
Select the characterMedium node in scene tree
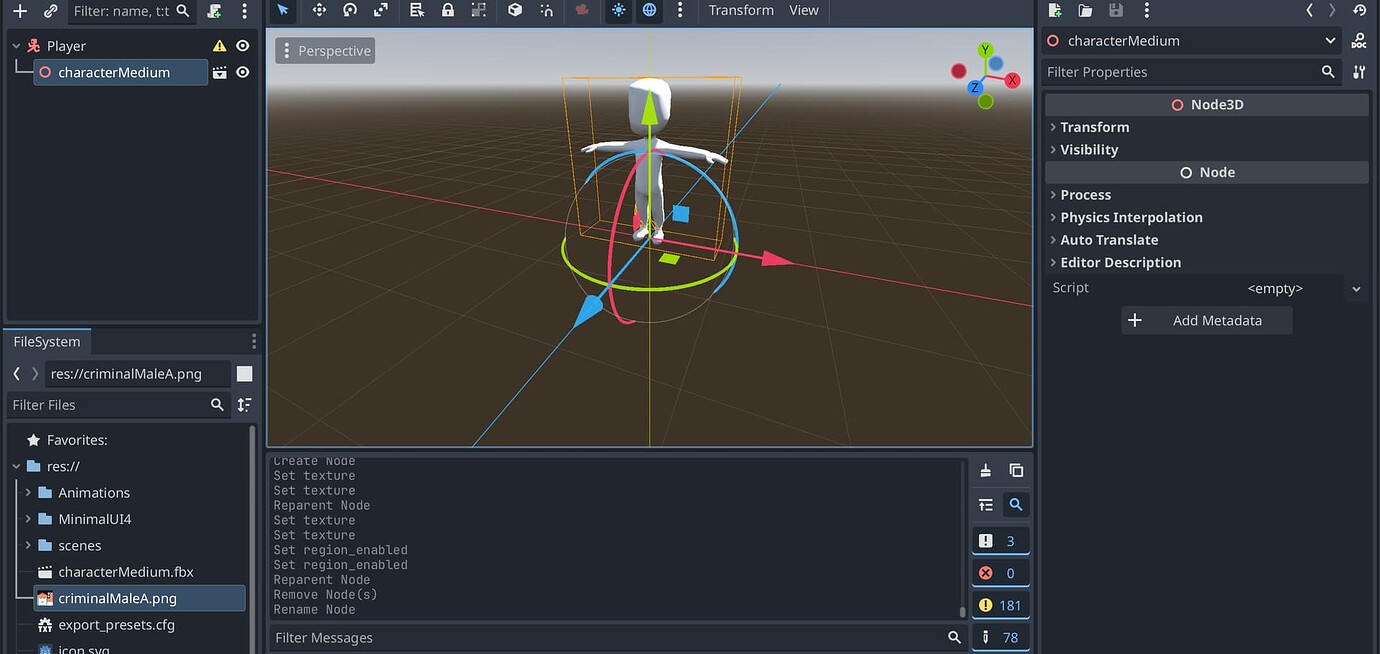click(114, 72)
